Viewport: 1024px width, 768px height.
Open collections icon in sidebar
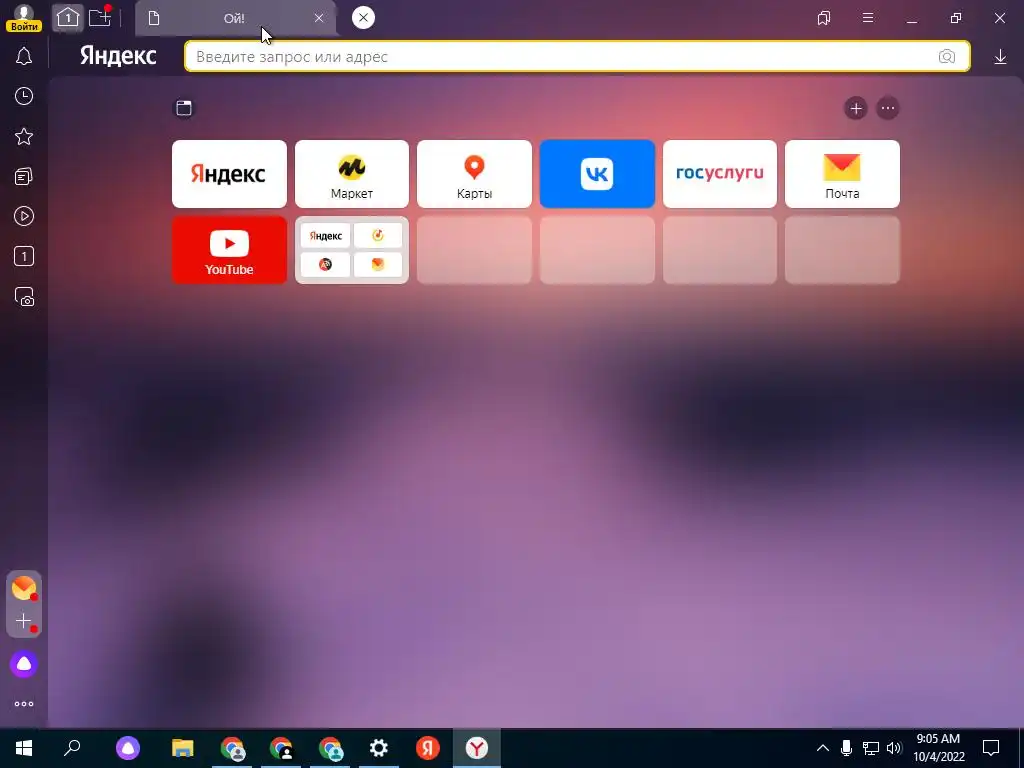pyautogui.click(x=24, y=176)
